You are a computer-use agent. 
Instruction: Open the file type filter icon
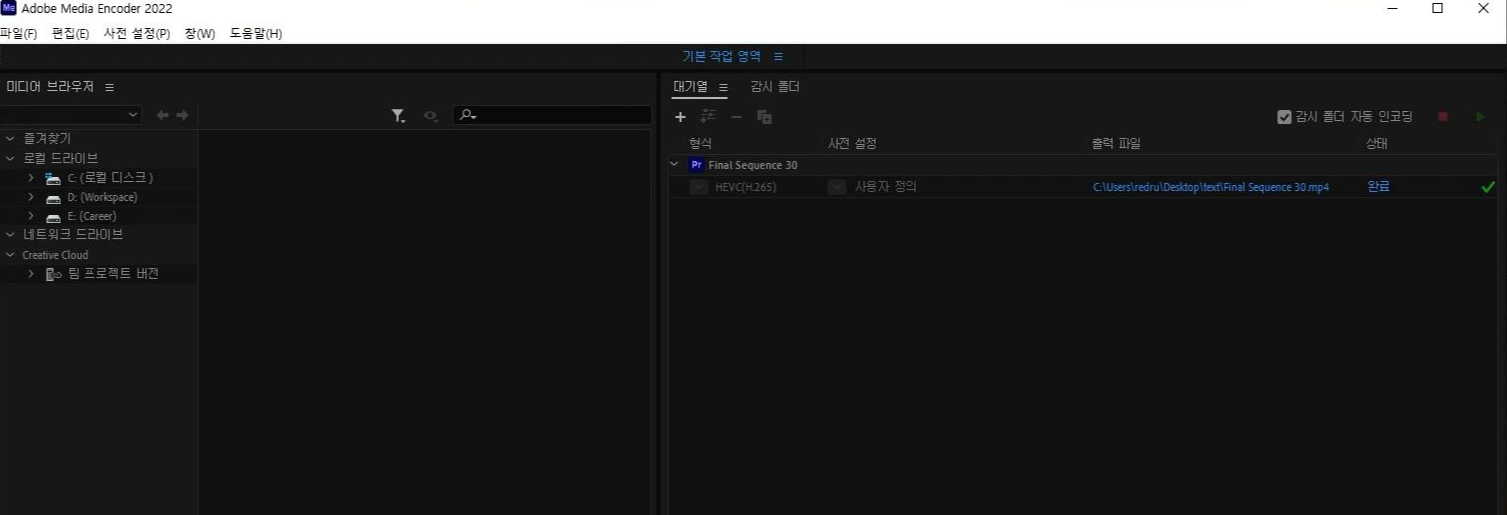pyautogui.click(x=399, y=117)
